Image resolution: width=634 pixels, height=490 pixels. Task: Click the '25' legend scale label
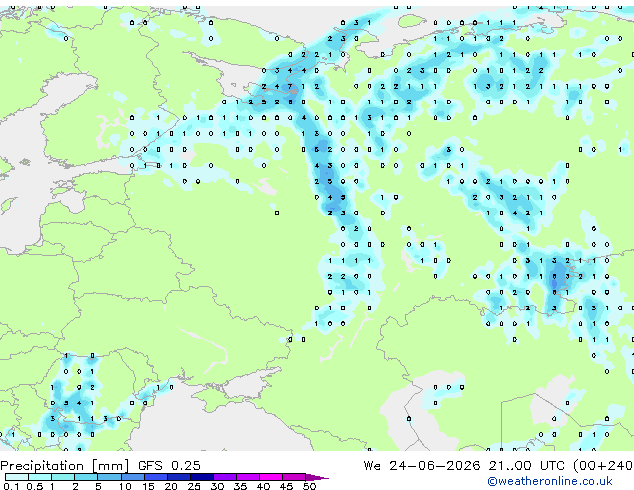(194, 486)
